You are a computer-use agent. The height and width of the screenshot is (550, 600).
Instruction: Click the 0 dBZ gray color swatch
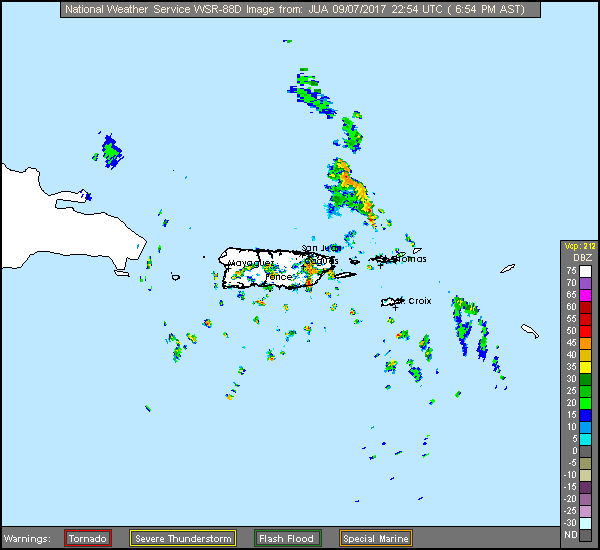[x=585, y=451]
